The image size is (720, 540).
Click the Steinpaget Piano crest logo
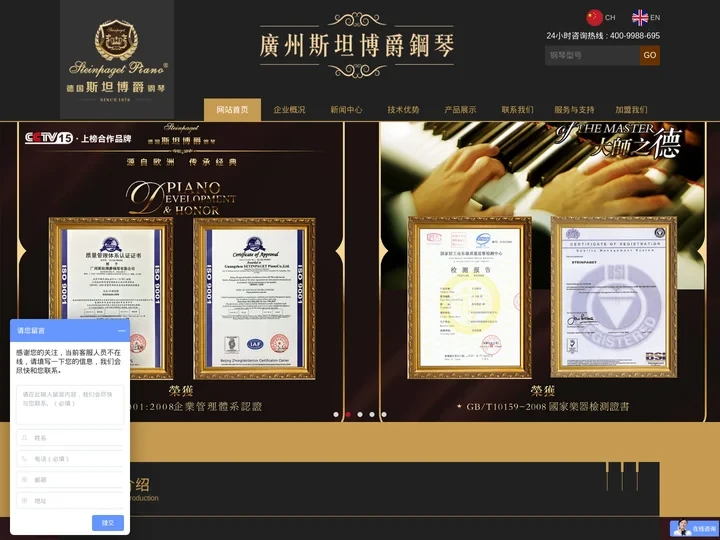click(x=116, y=40)
